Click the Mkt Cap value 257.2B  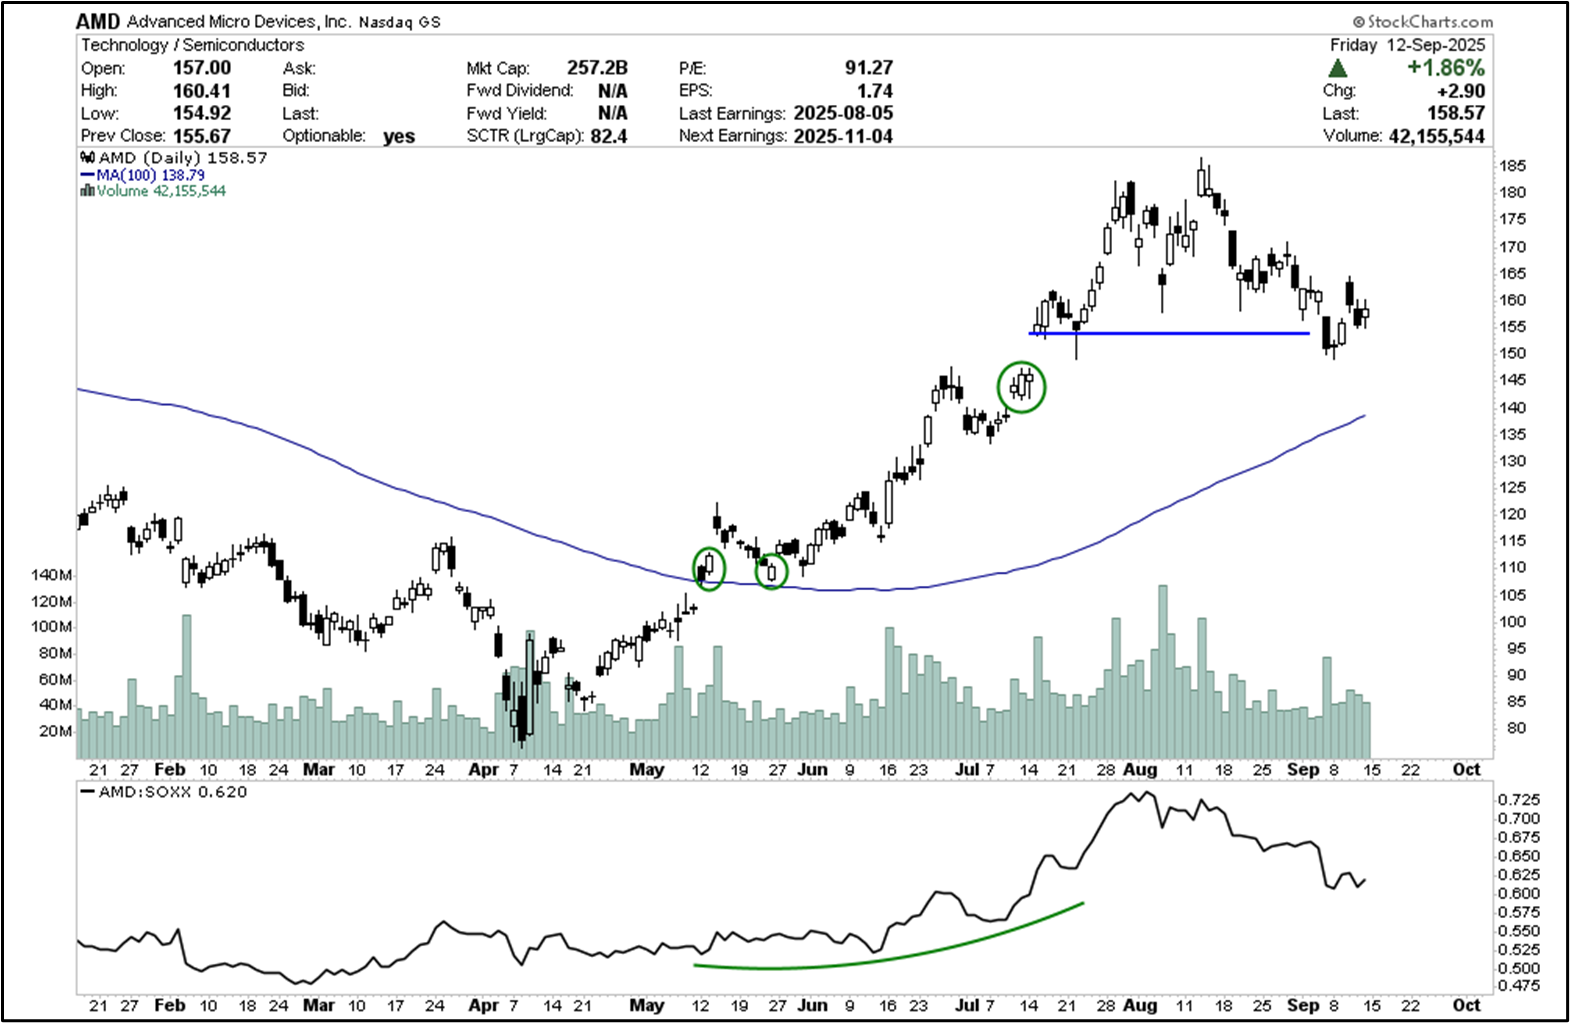point(597,68)
